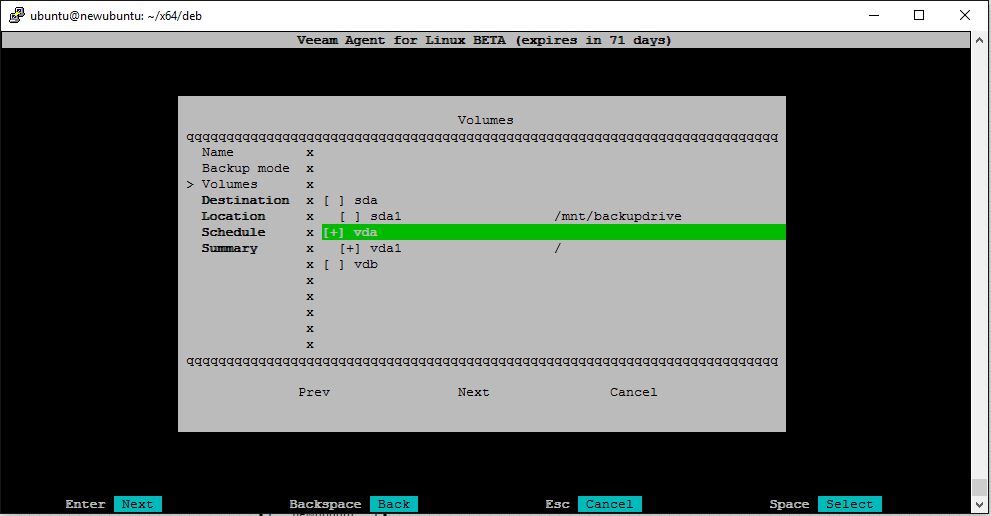Select the Name wizard step
Image resolution: width=991 pixels, height=516 pixels.
pos(217,152)
